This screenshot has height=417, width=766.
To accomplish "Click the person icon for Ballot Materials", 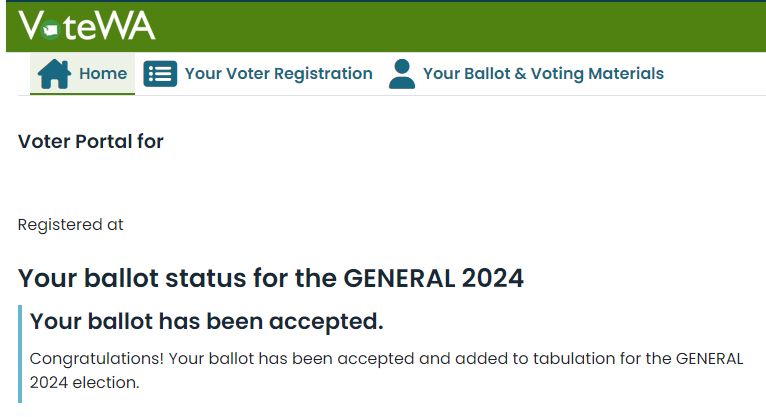I will pos(402,74).
